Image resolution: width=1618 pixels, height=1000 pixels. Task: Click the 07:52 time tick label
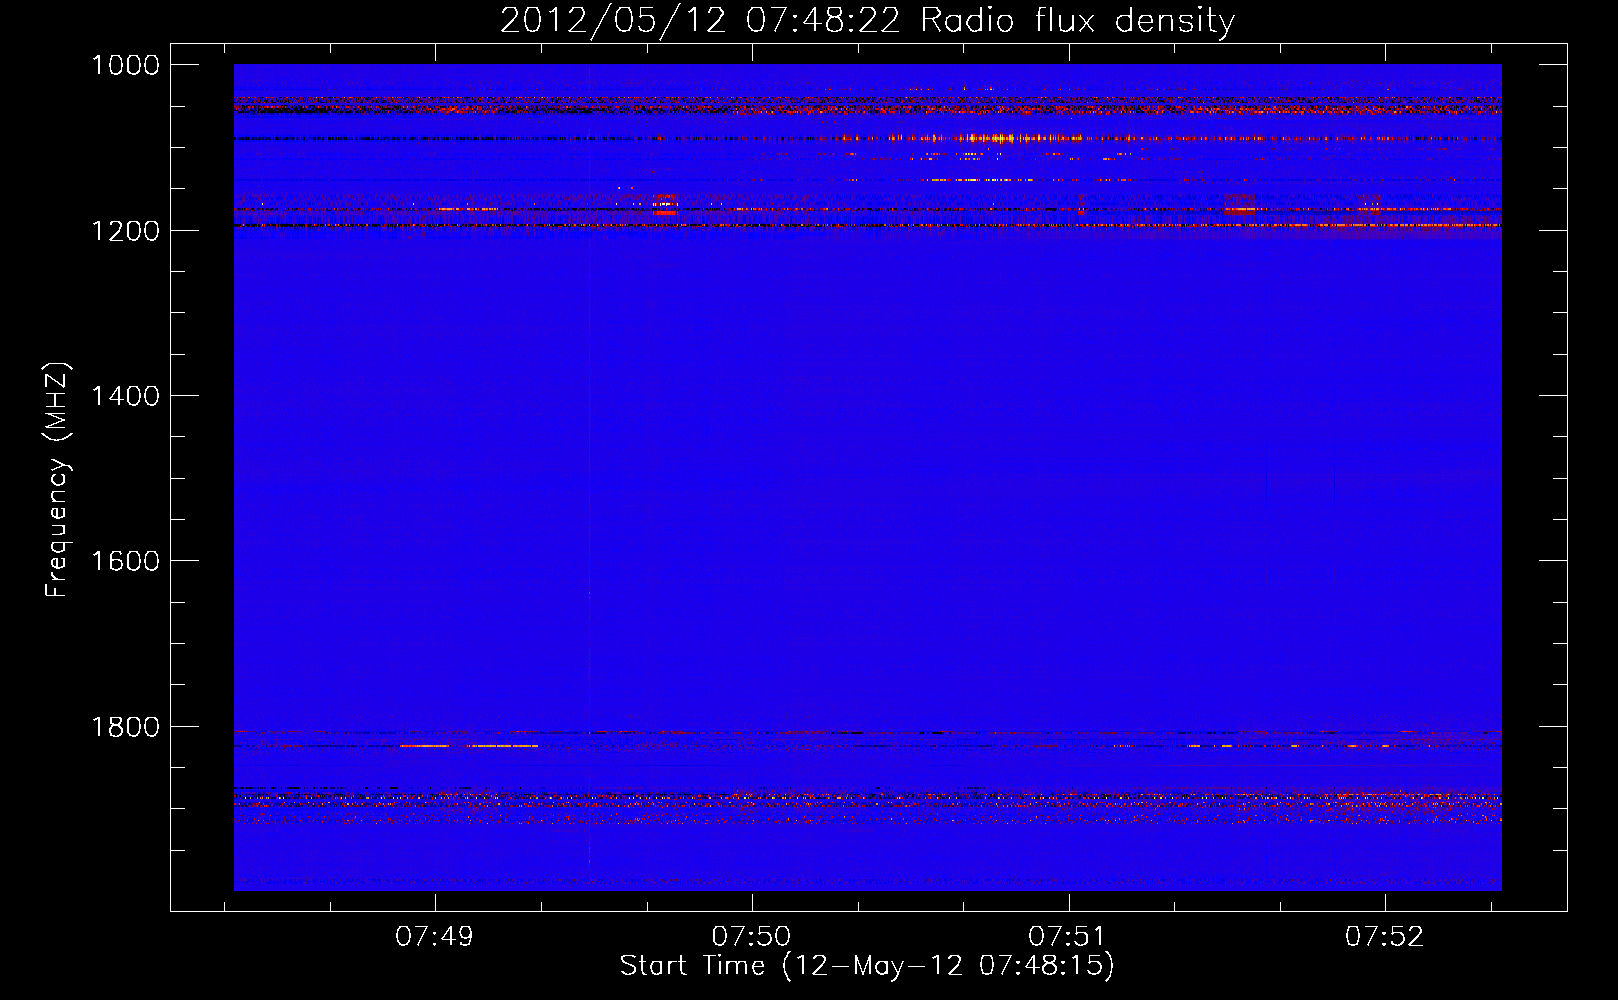[1384, 936]
